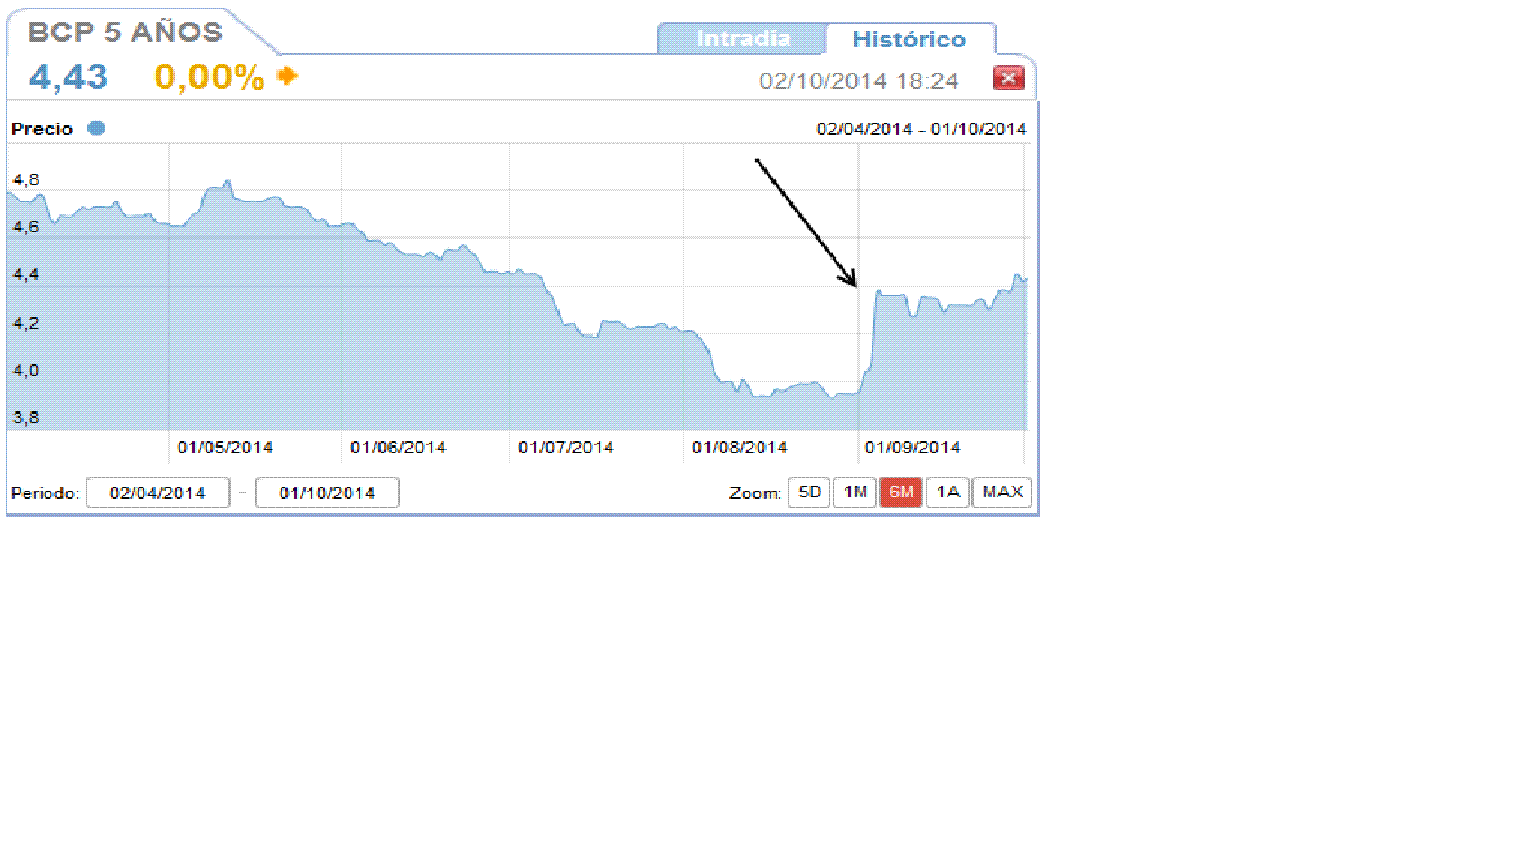The width and height of the screenshot is (1528, 863).
Task: Select the 6M zoom button
Action: (901, 492)
